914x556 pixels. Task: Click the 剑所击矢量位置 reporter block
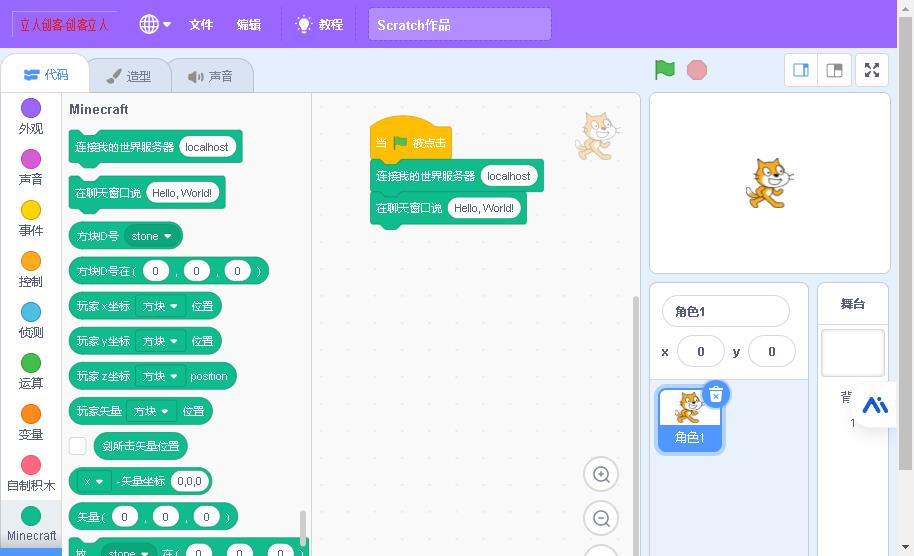(x=140, y=446)
